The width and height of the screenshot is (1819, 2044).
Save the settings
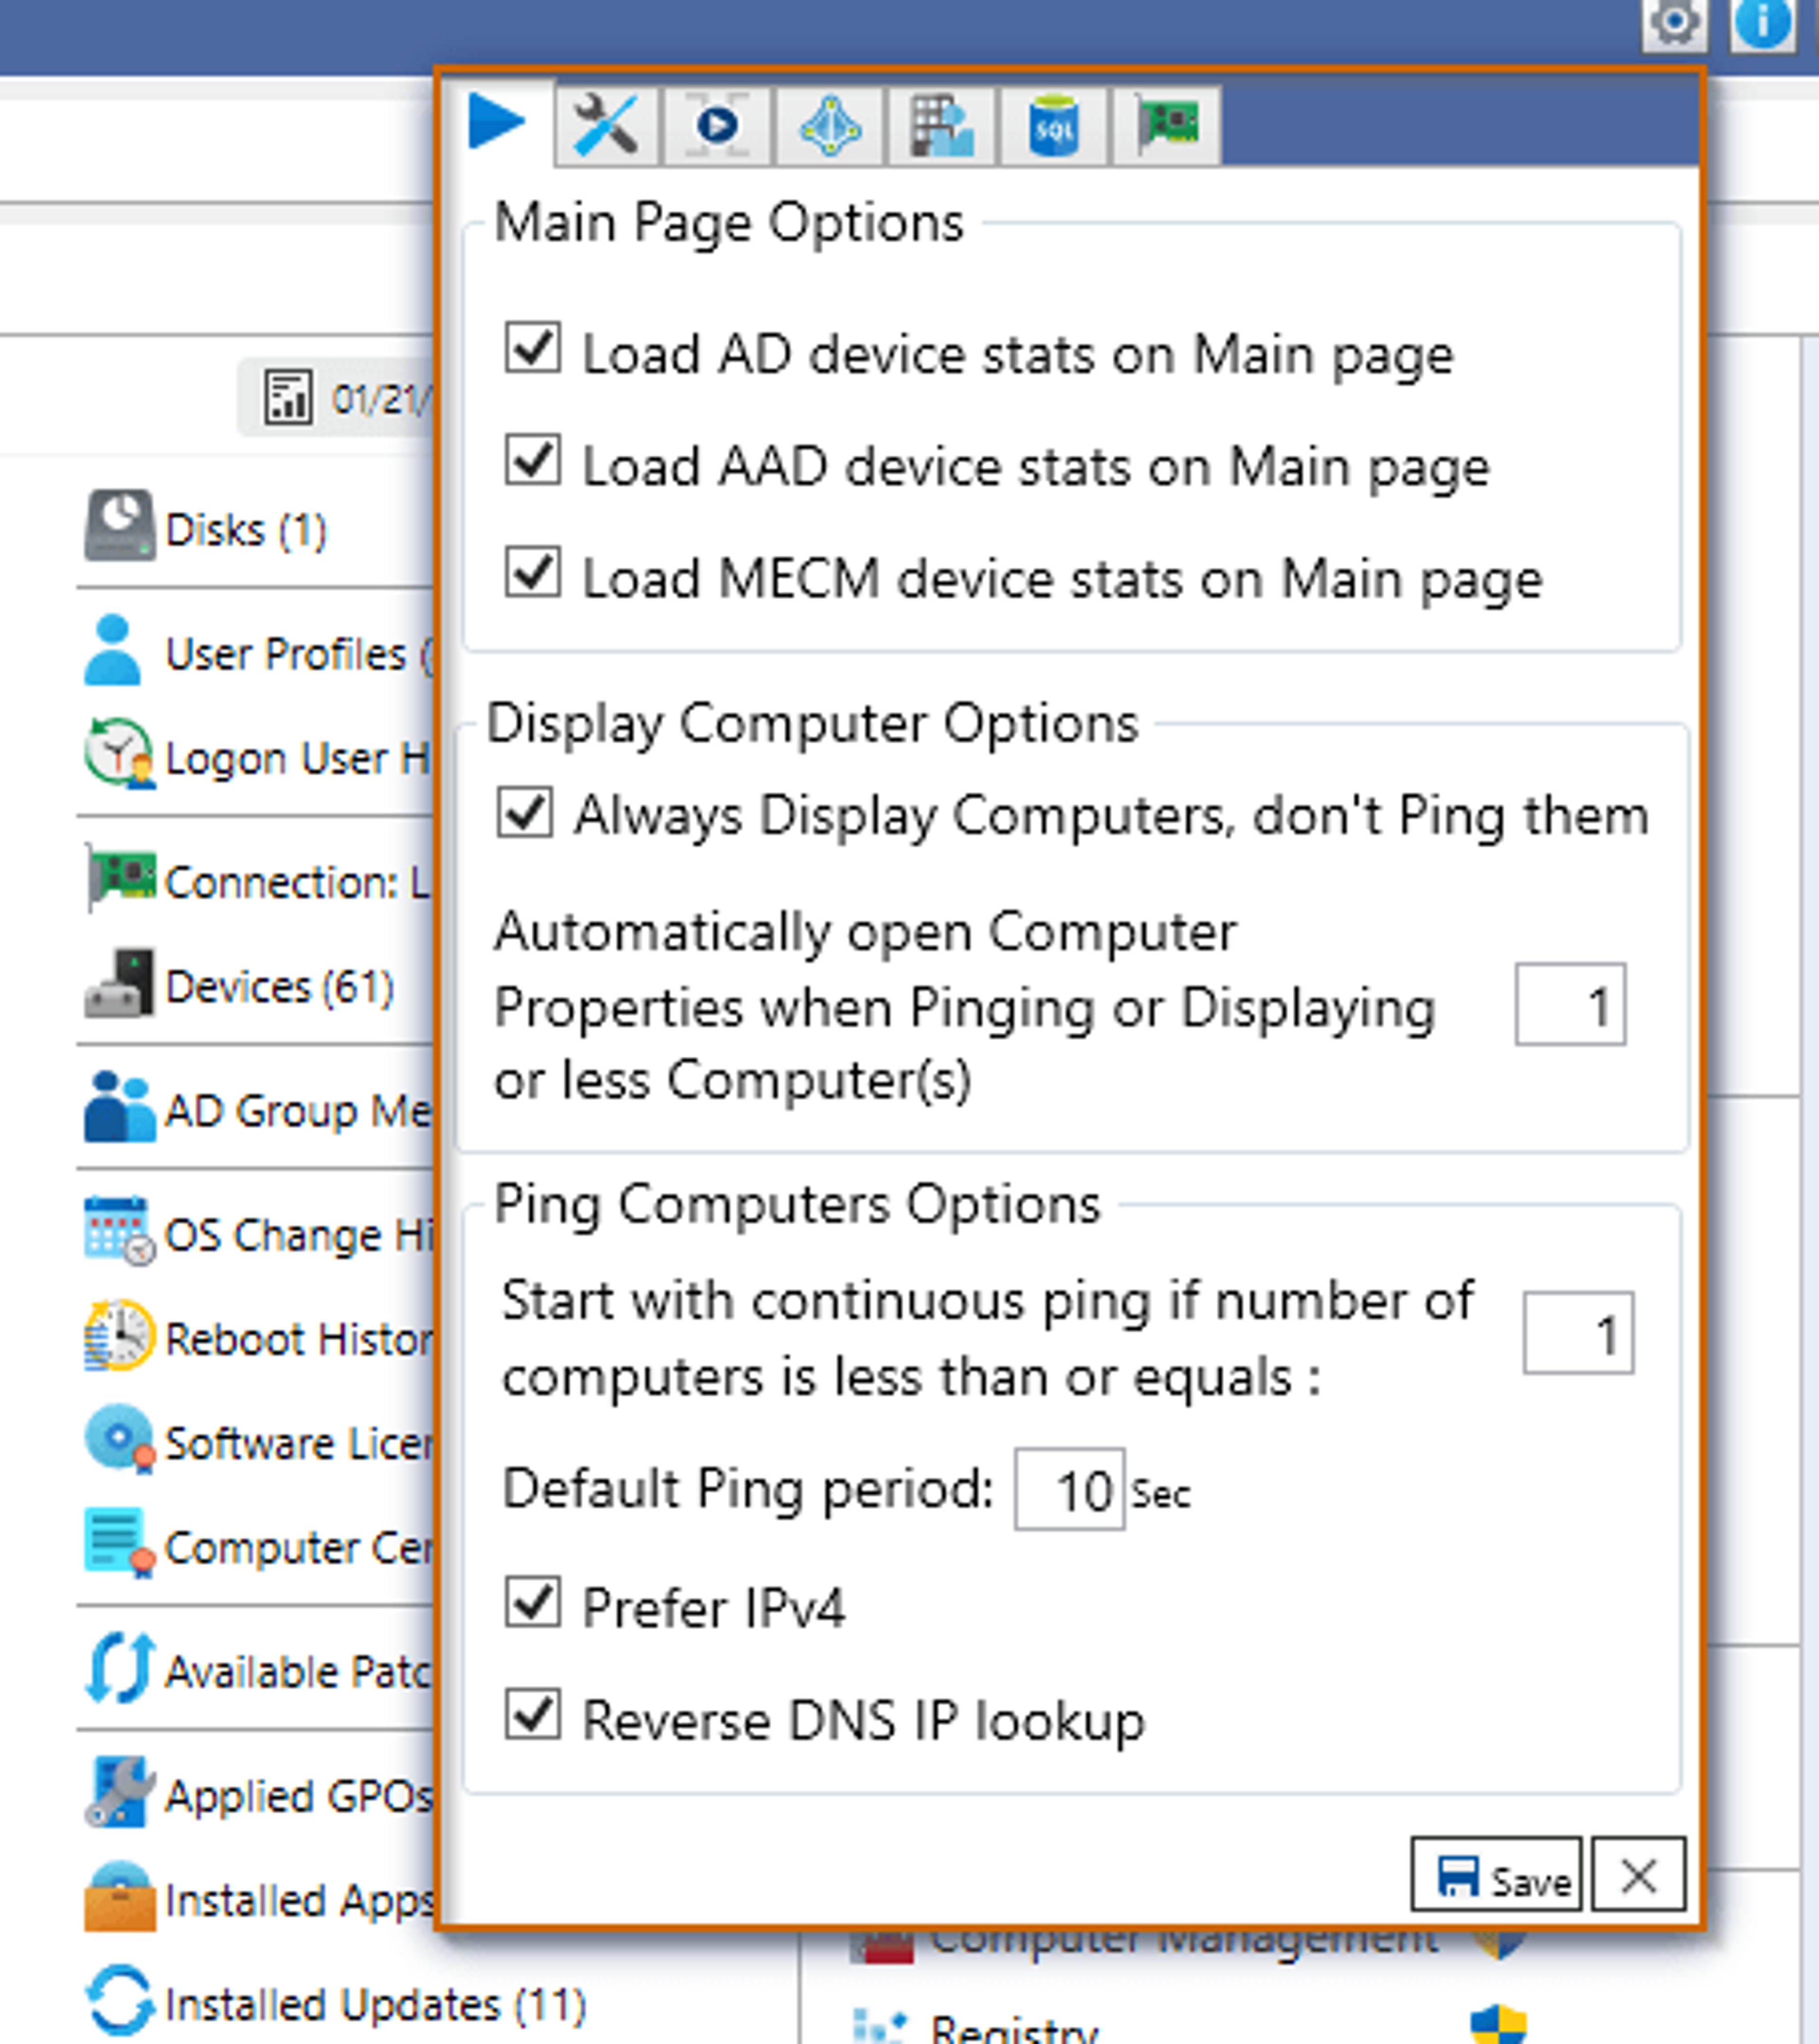pos(1496,1874)
